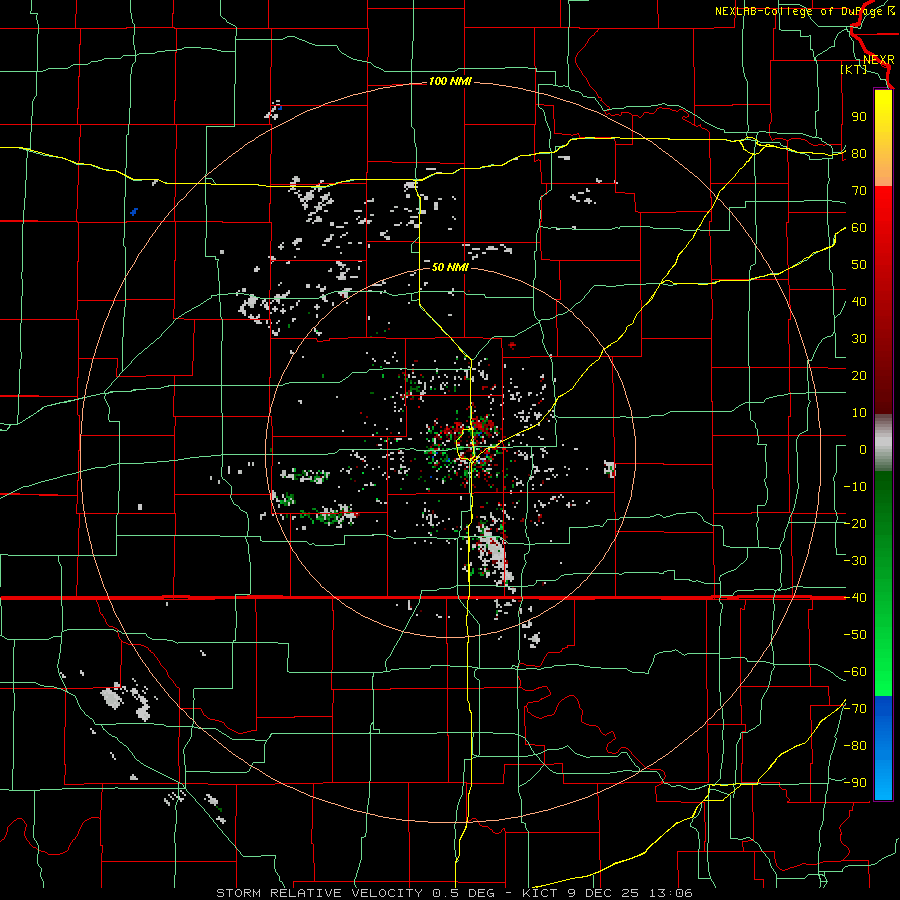This screenshot has width=900, height=900.
Task: Click the 50 value on velocity scale
Action: (x=859, y=265)
